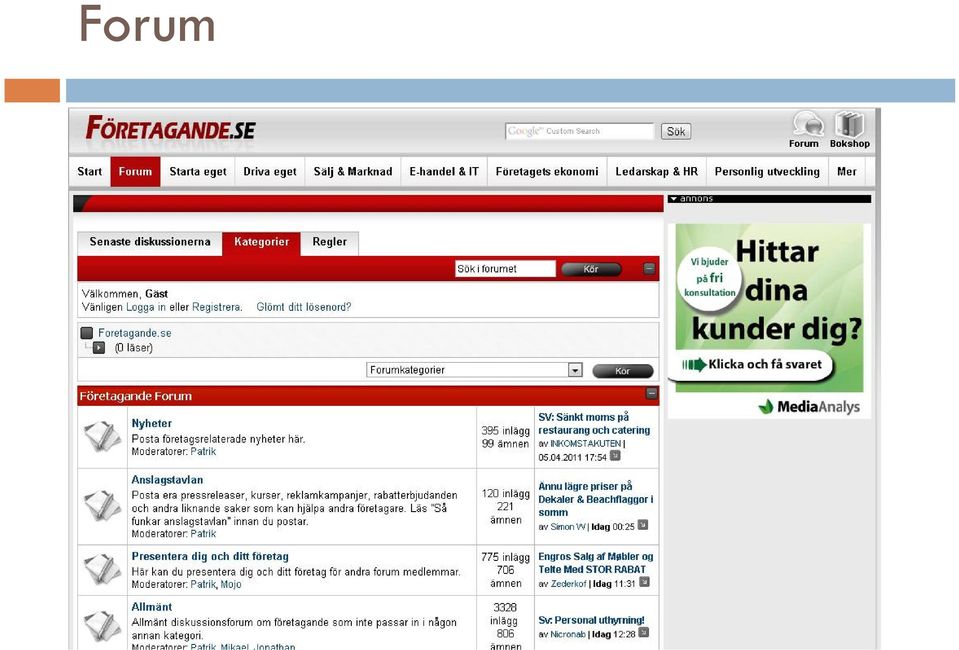Click the Logga in link

click(146, 307)
